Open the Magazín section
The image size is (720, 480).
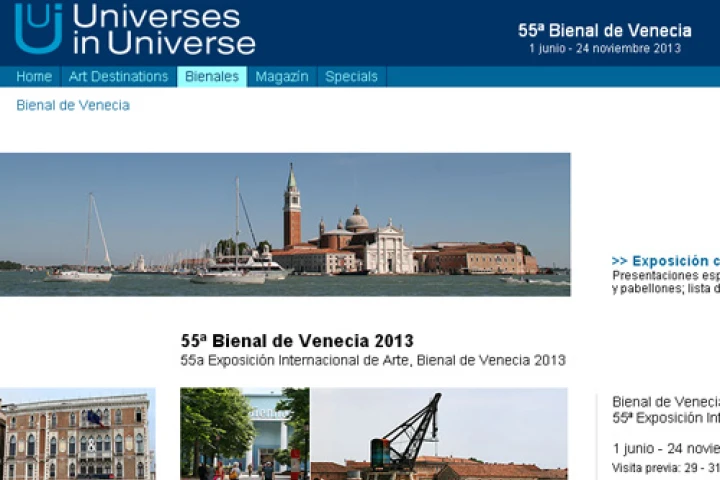pos(281,77)
